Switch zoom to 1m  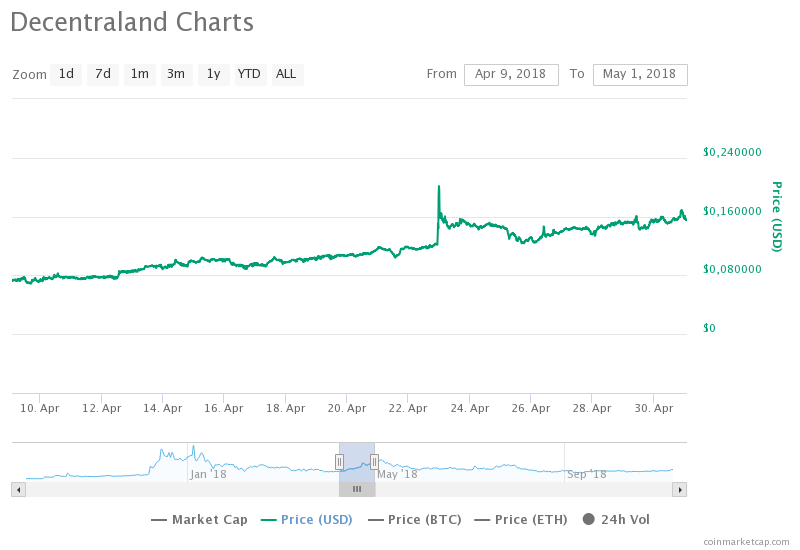tap(140, 74)
